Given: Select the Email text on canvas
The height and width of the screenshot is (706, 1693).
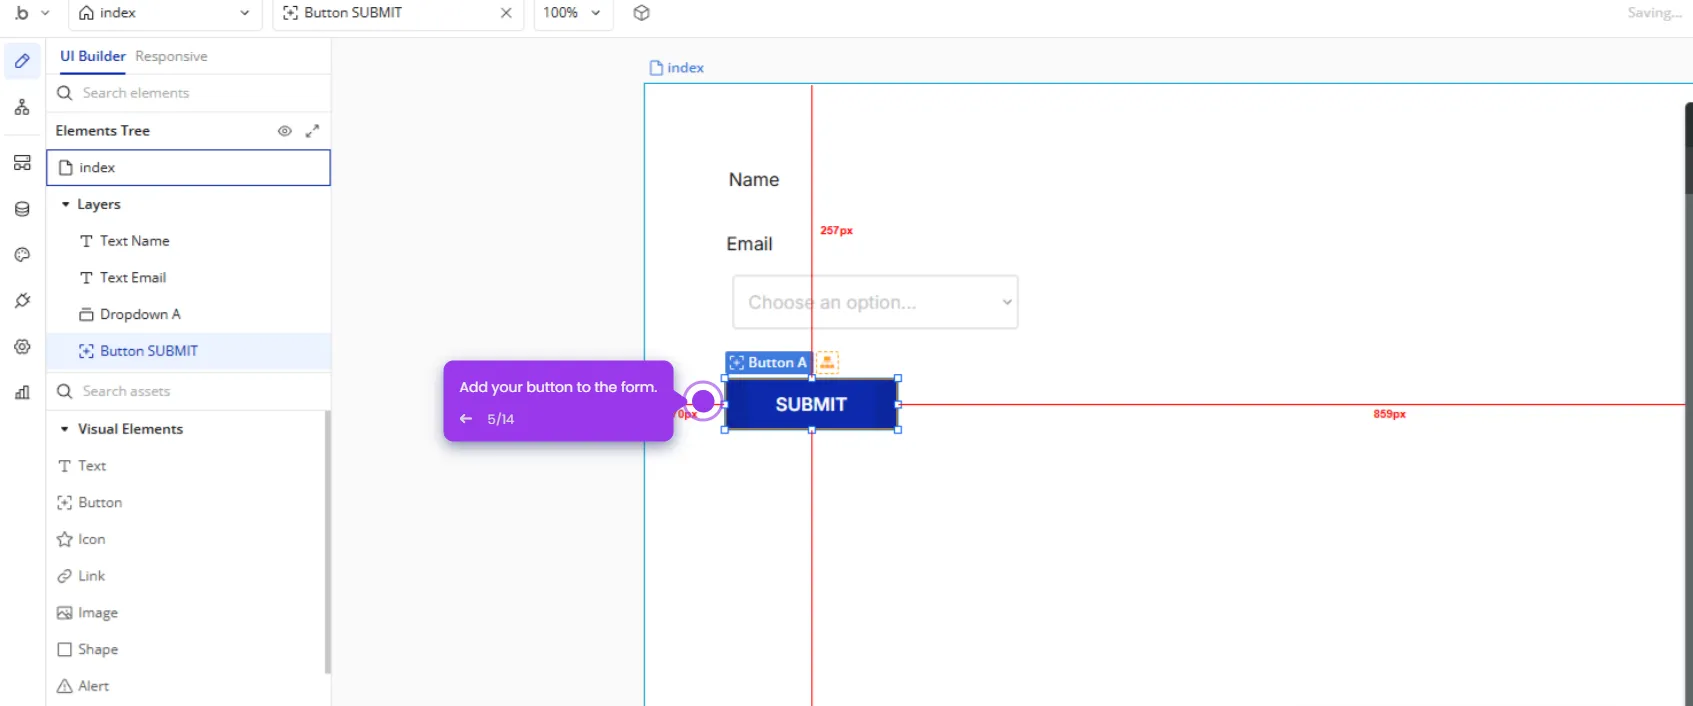Looking at the screenshot, I should [x=749, y=244].
